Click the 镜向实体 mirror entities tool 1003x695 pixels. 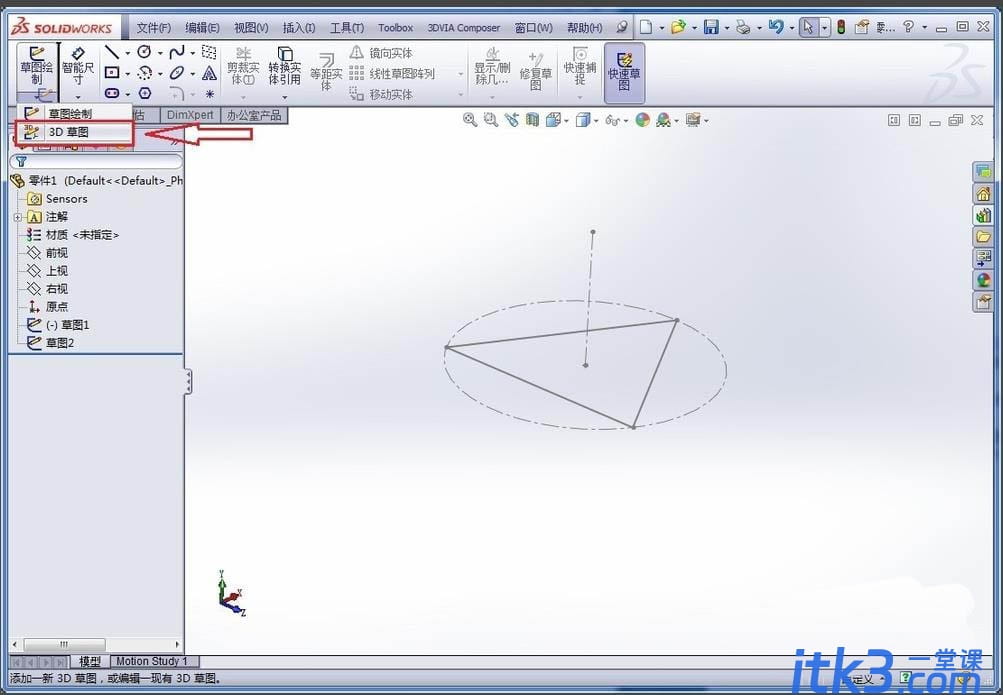(x=381, y=53)
